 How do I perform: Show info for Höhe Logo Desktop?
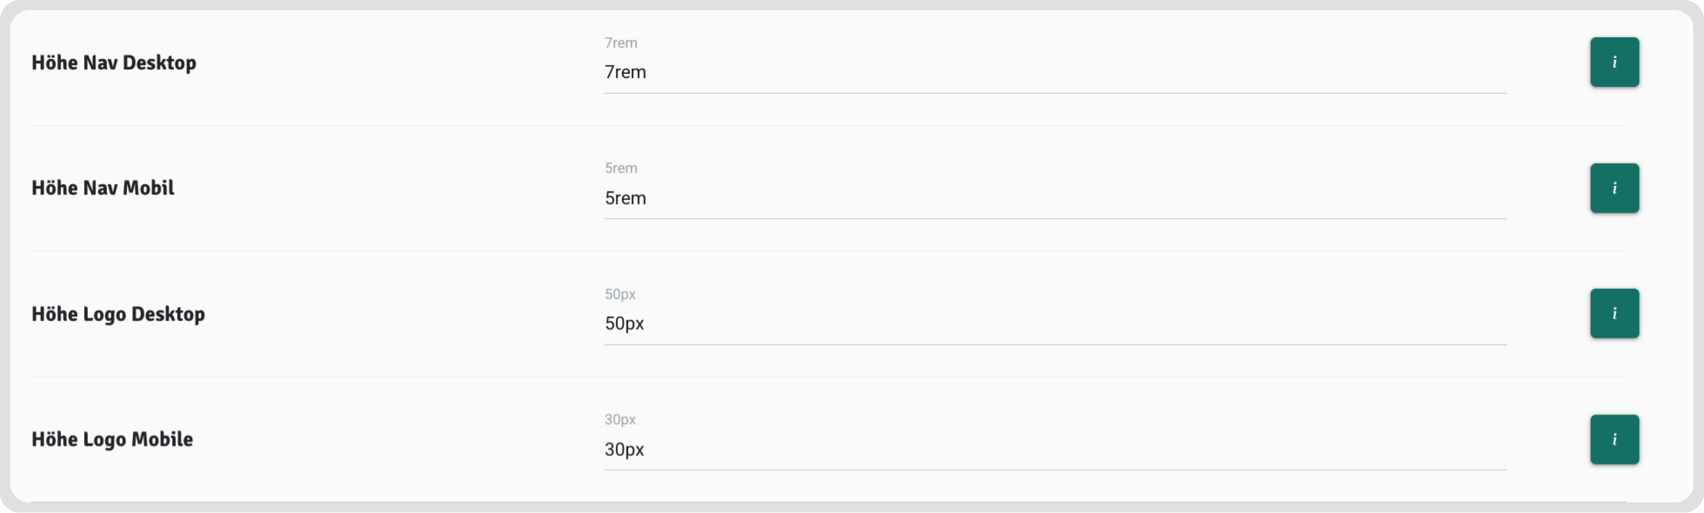coord(1614,313)
